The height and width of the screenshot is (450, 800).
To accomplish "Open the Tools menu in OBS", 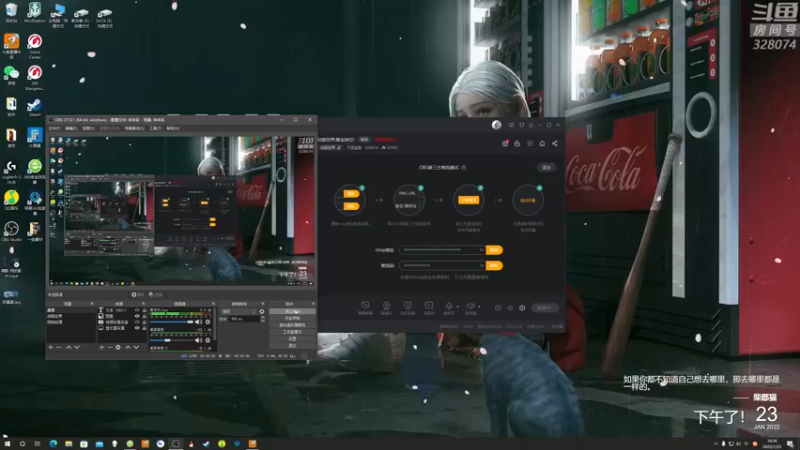I will pyautogui.click(x=155, y=129).
